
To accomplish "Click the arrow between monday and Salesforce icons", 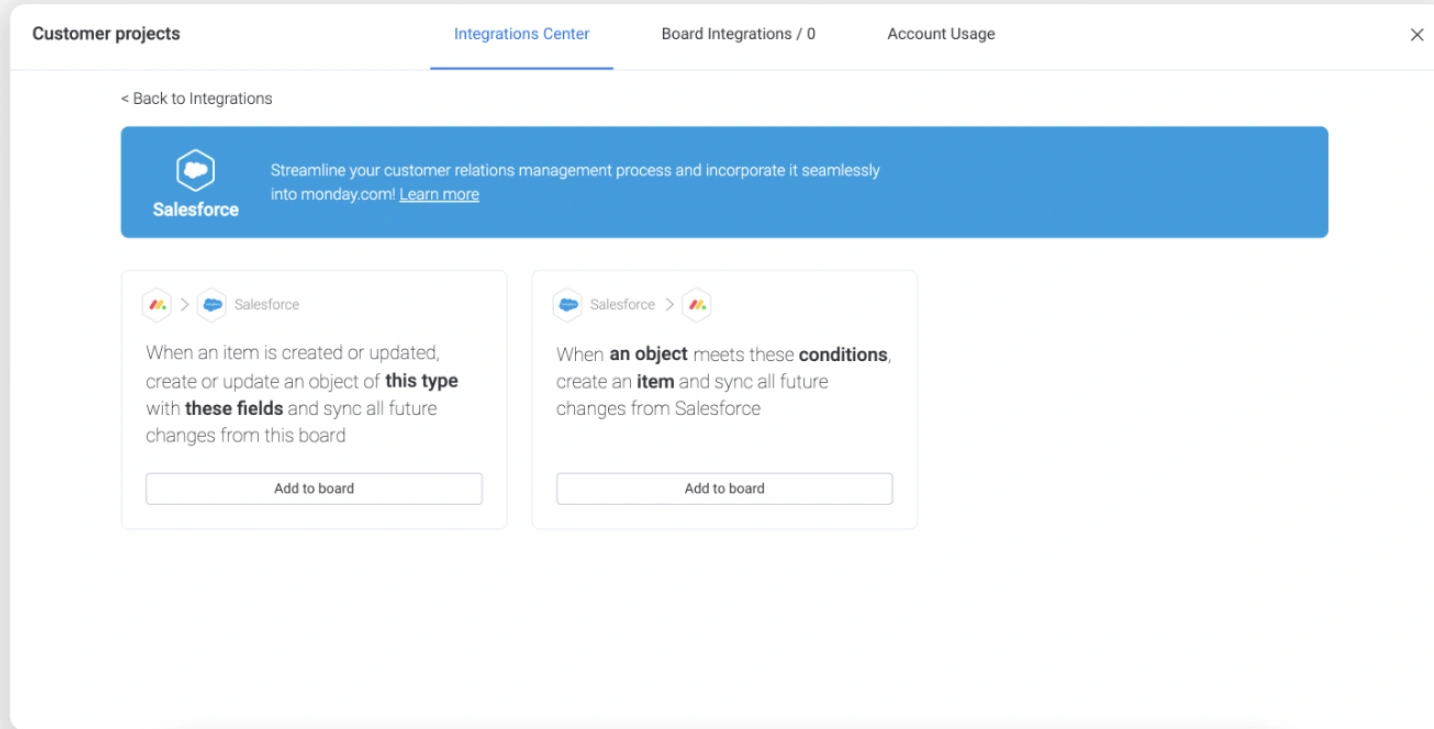I will click(184, 305).
